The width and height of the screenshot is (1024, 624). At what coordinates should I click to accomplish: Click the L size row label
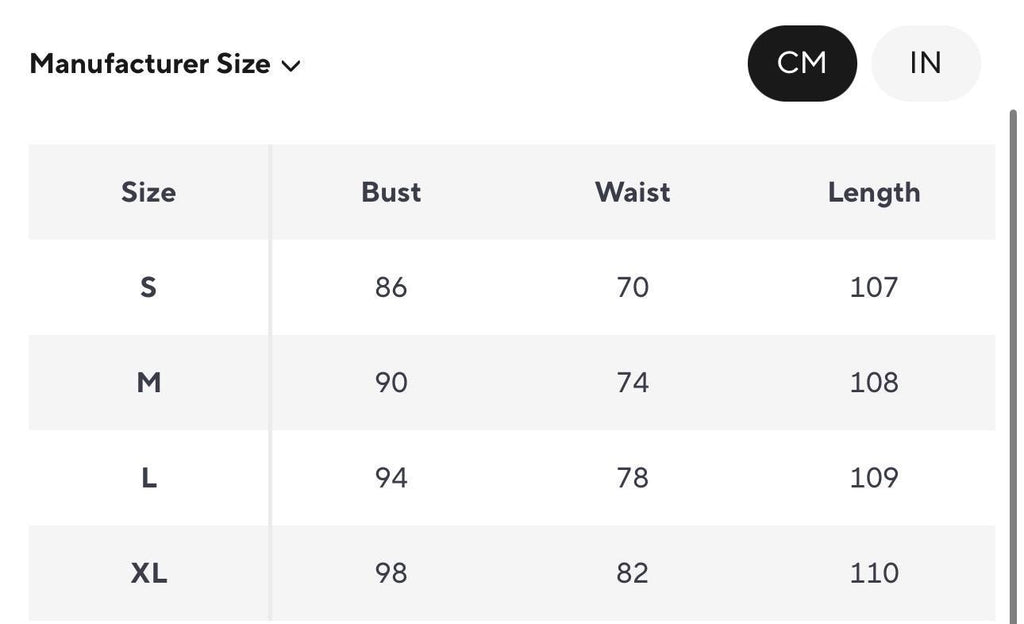click(x=148, y=478)
